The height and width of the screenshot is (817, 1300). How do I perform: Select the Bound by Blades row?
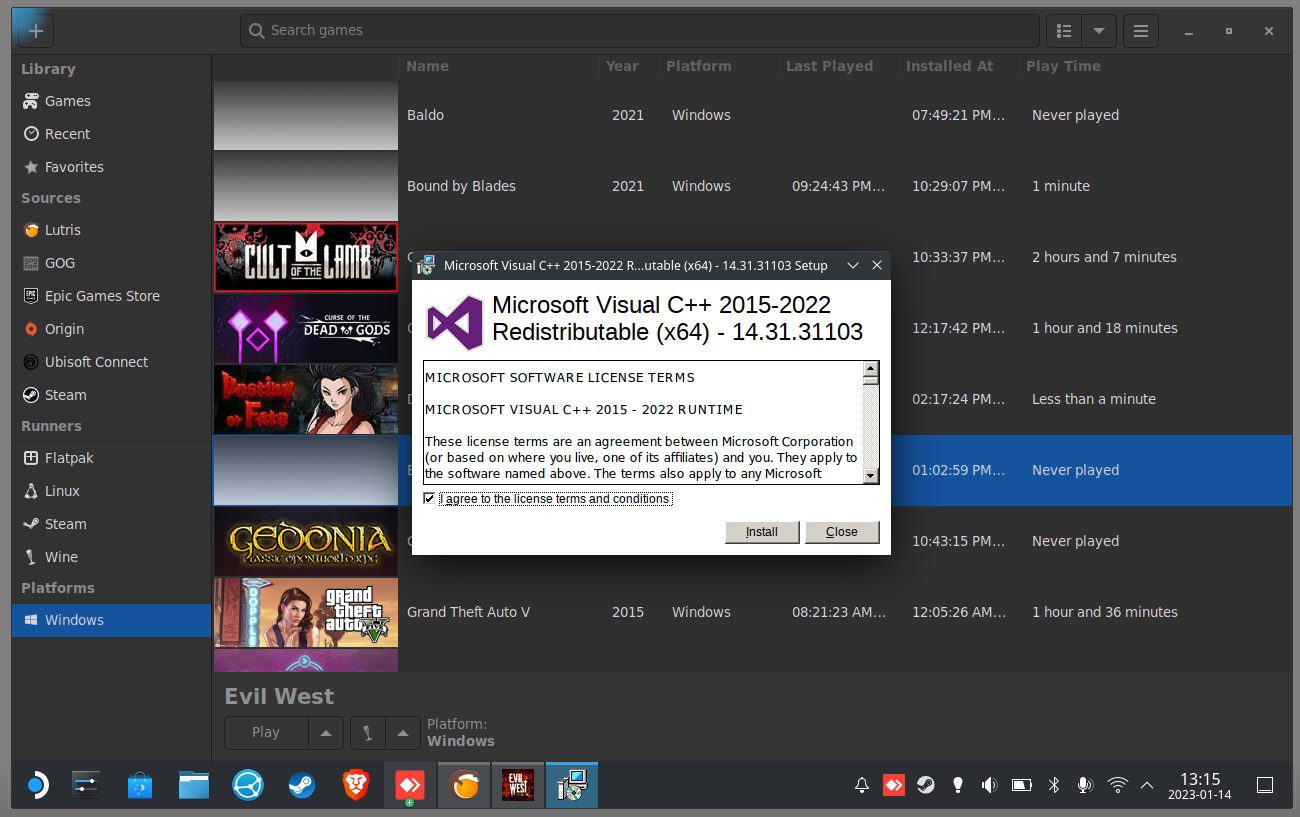pos(752,186)
